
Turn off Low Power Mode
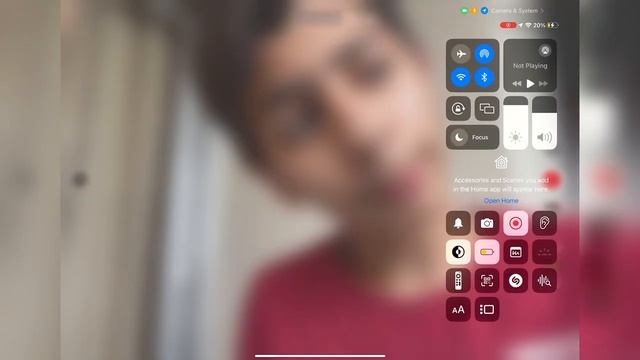[487, 252]
